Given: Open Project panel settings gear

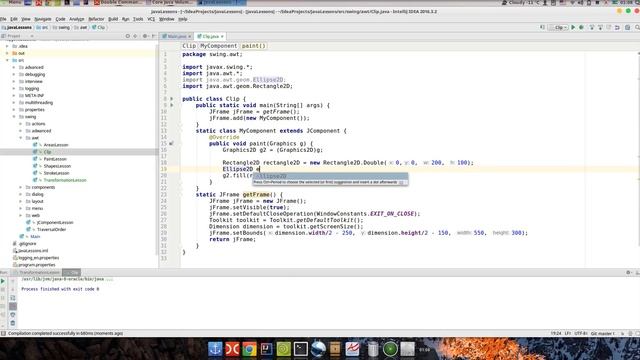Looking at the screenshot, I should pyautogui.click(x=145, y=36).
